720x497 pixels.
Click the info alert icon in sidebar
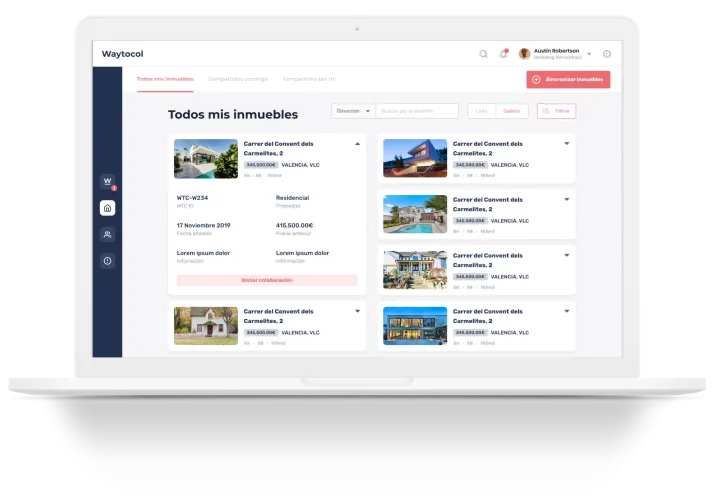[x=107, y=260]
